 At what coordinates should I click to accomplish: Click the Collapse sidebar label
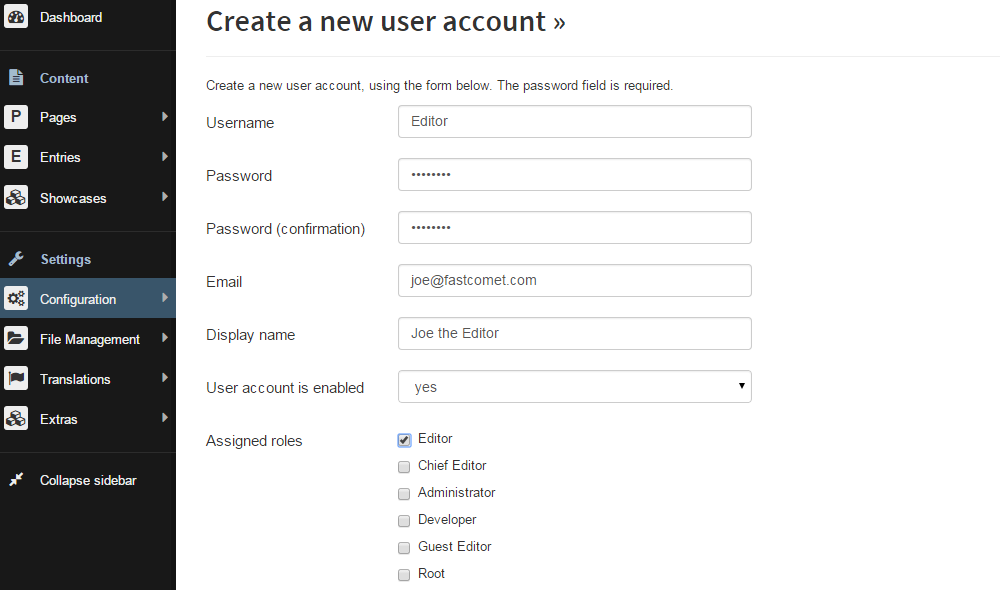pos(88,480)
